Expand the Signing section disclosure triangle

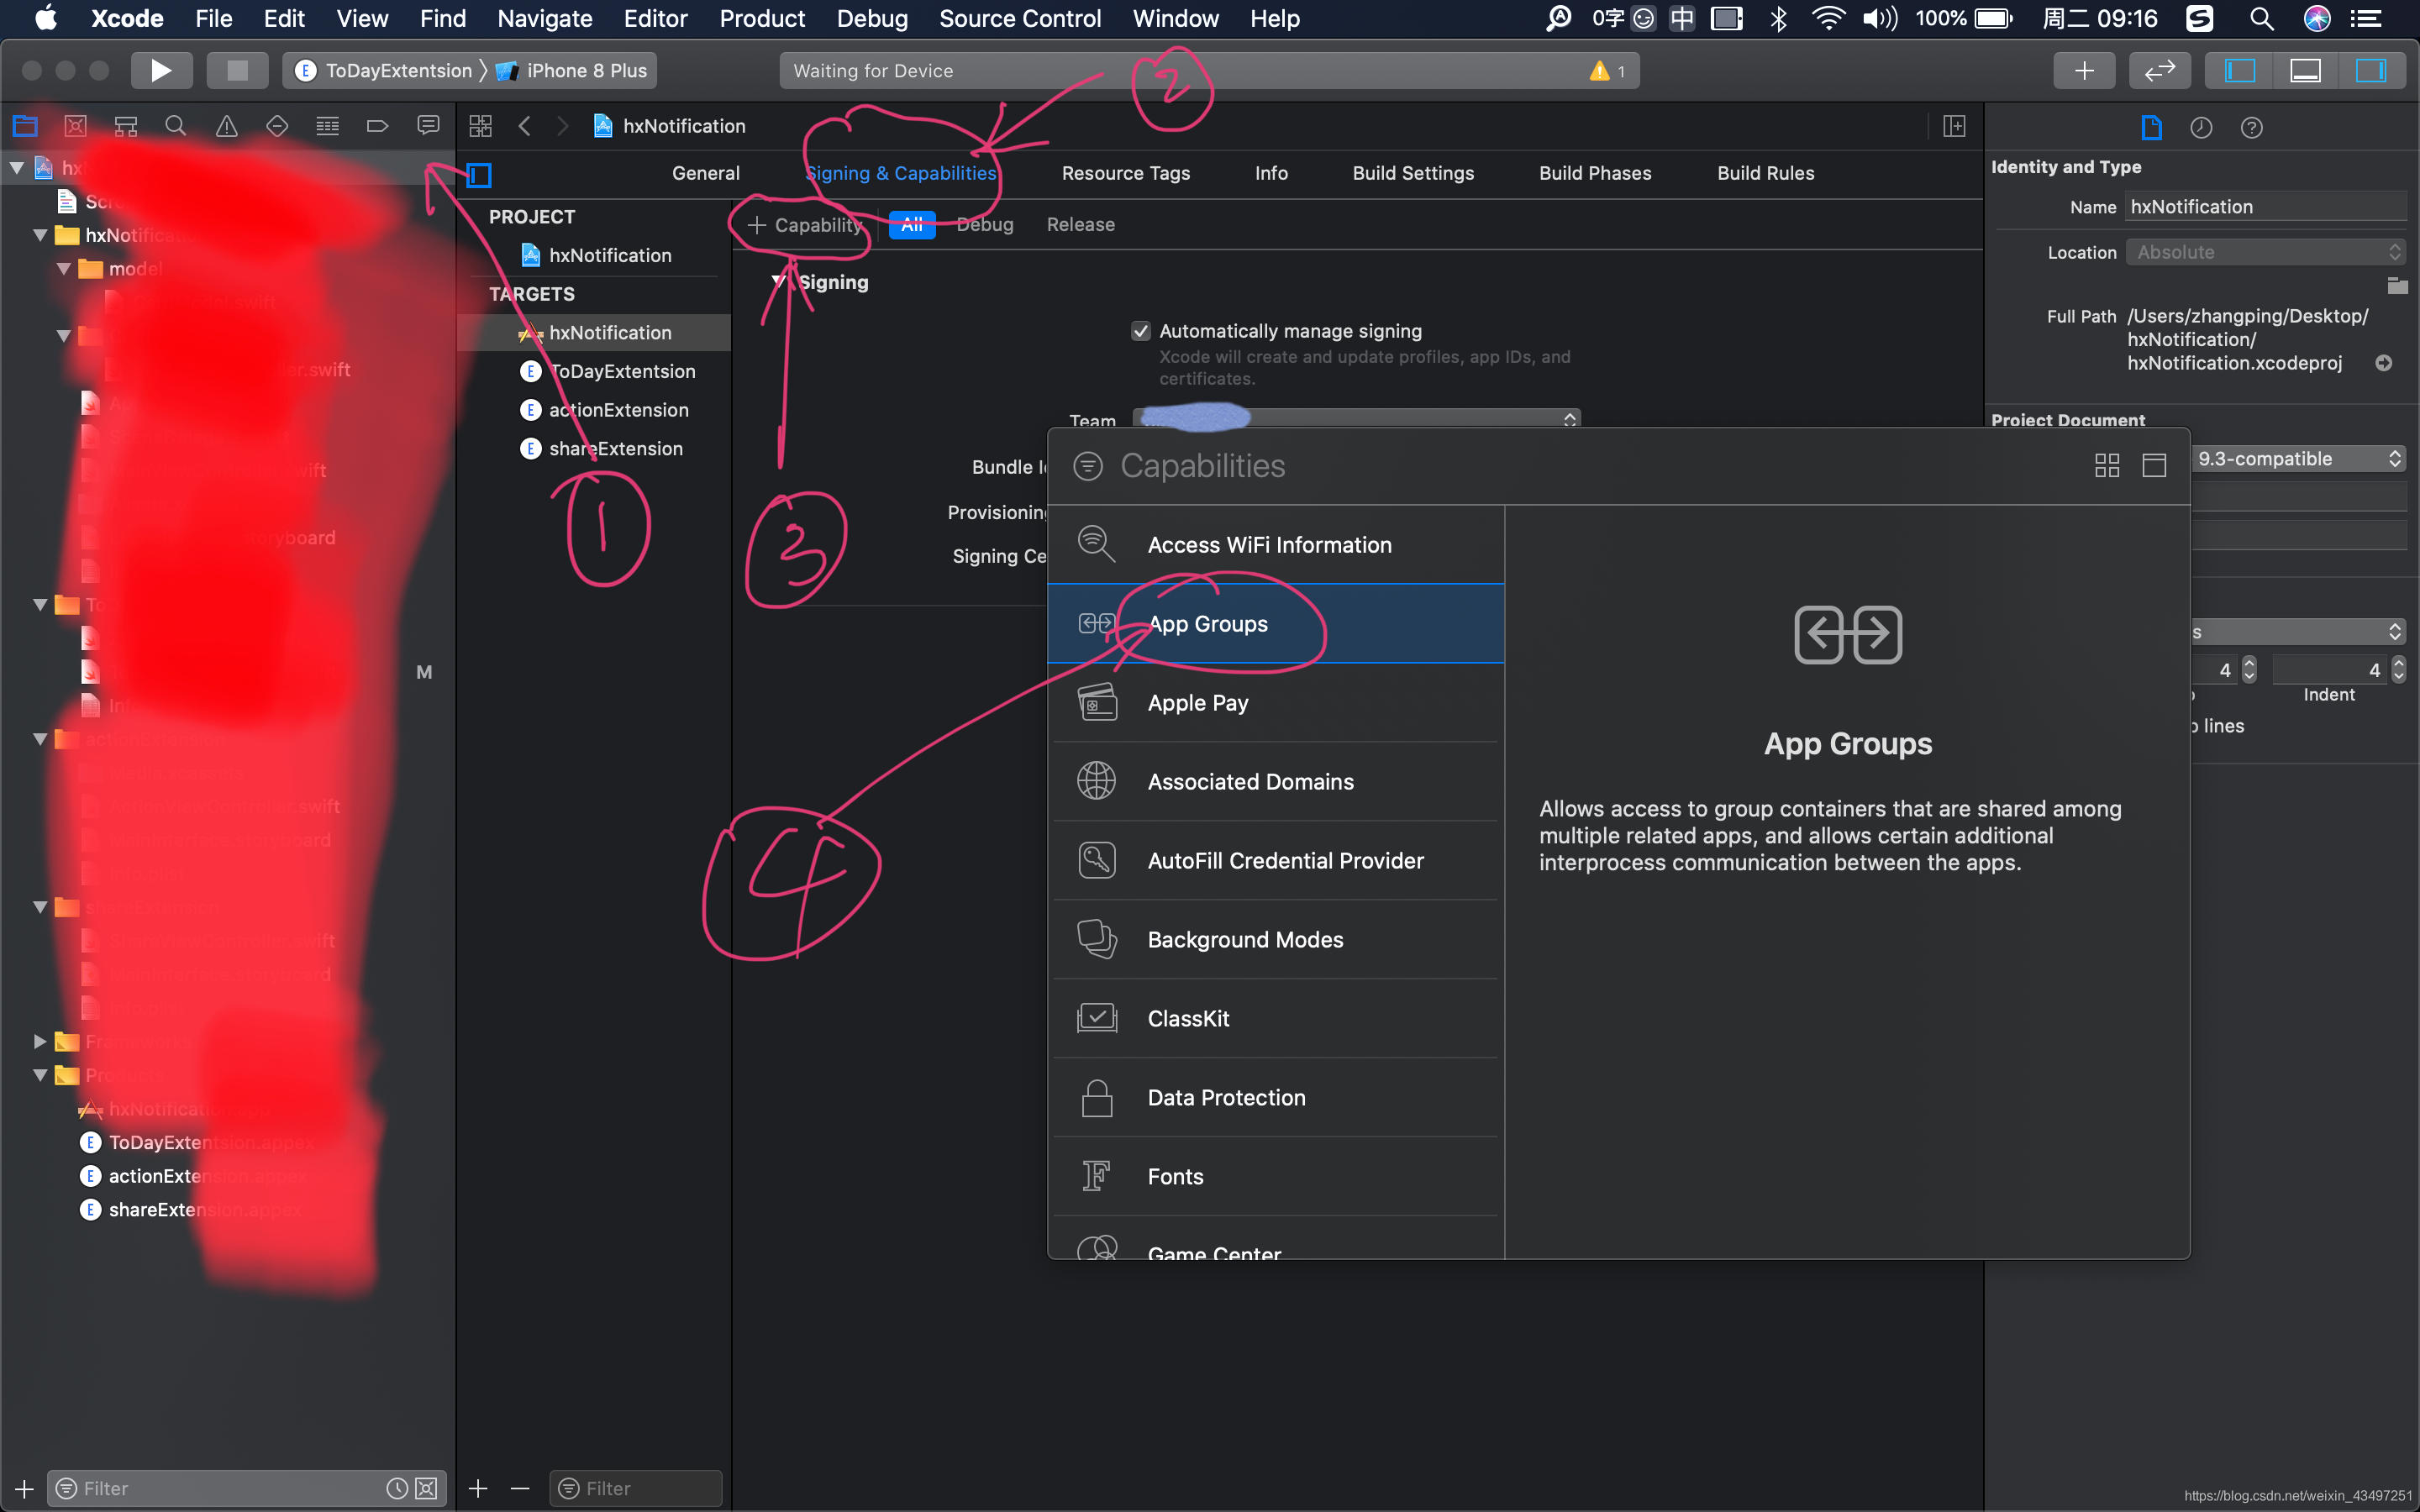point(782,281)
